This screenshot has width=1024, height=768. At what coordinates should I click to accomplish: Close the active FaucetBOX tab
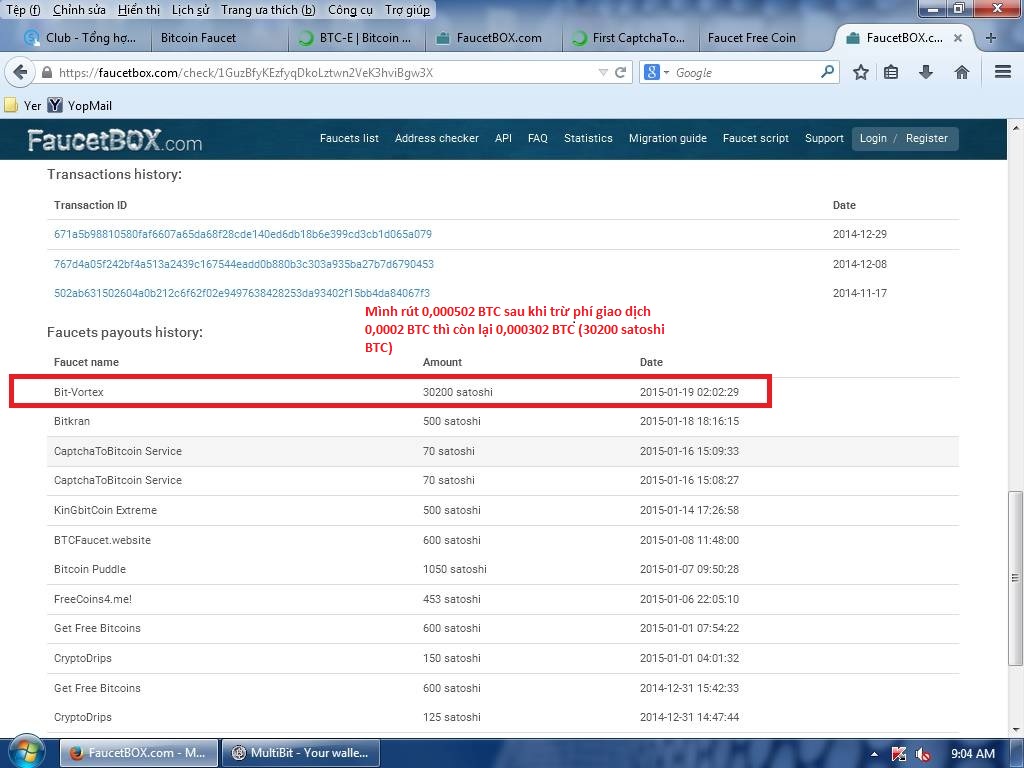pos(957,38)
